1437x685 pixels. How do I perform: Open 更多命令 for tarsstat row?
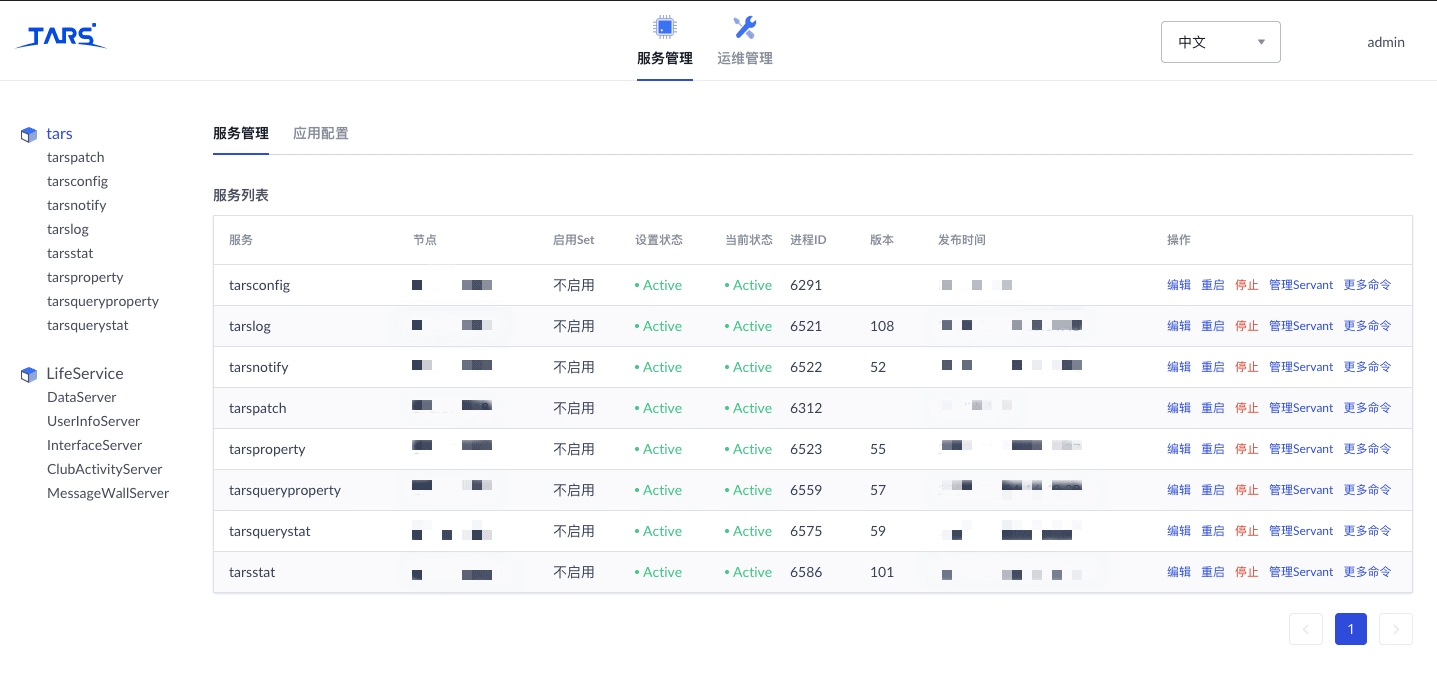point(1367,572)
